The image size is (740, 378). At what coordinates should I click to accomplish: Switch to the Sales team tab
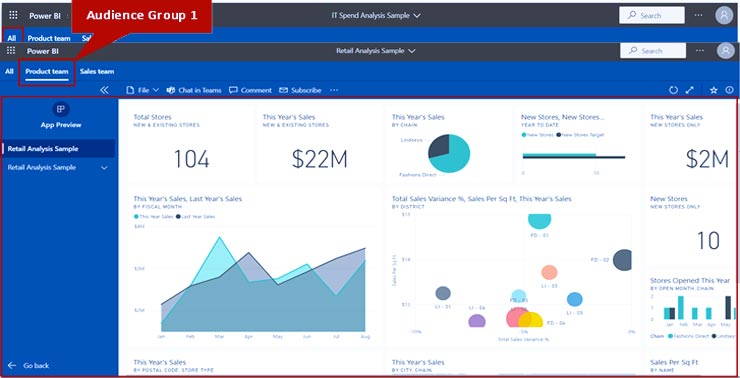[97, 72]
